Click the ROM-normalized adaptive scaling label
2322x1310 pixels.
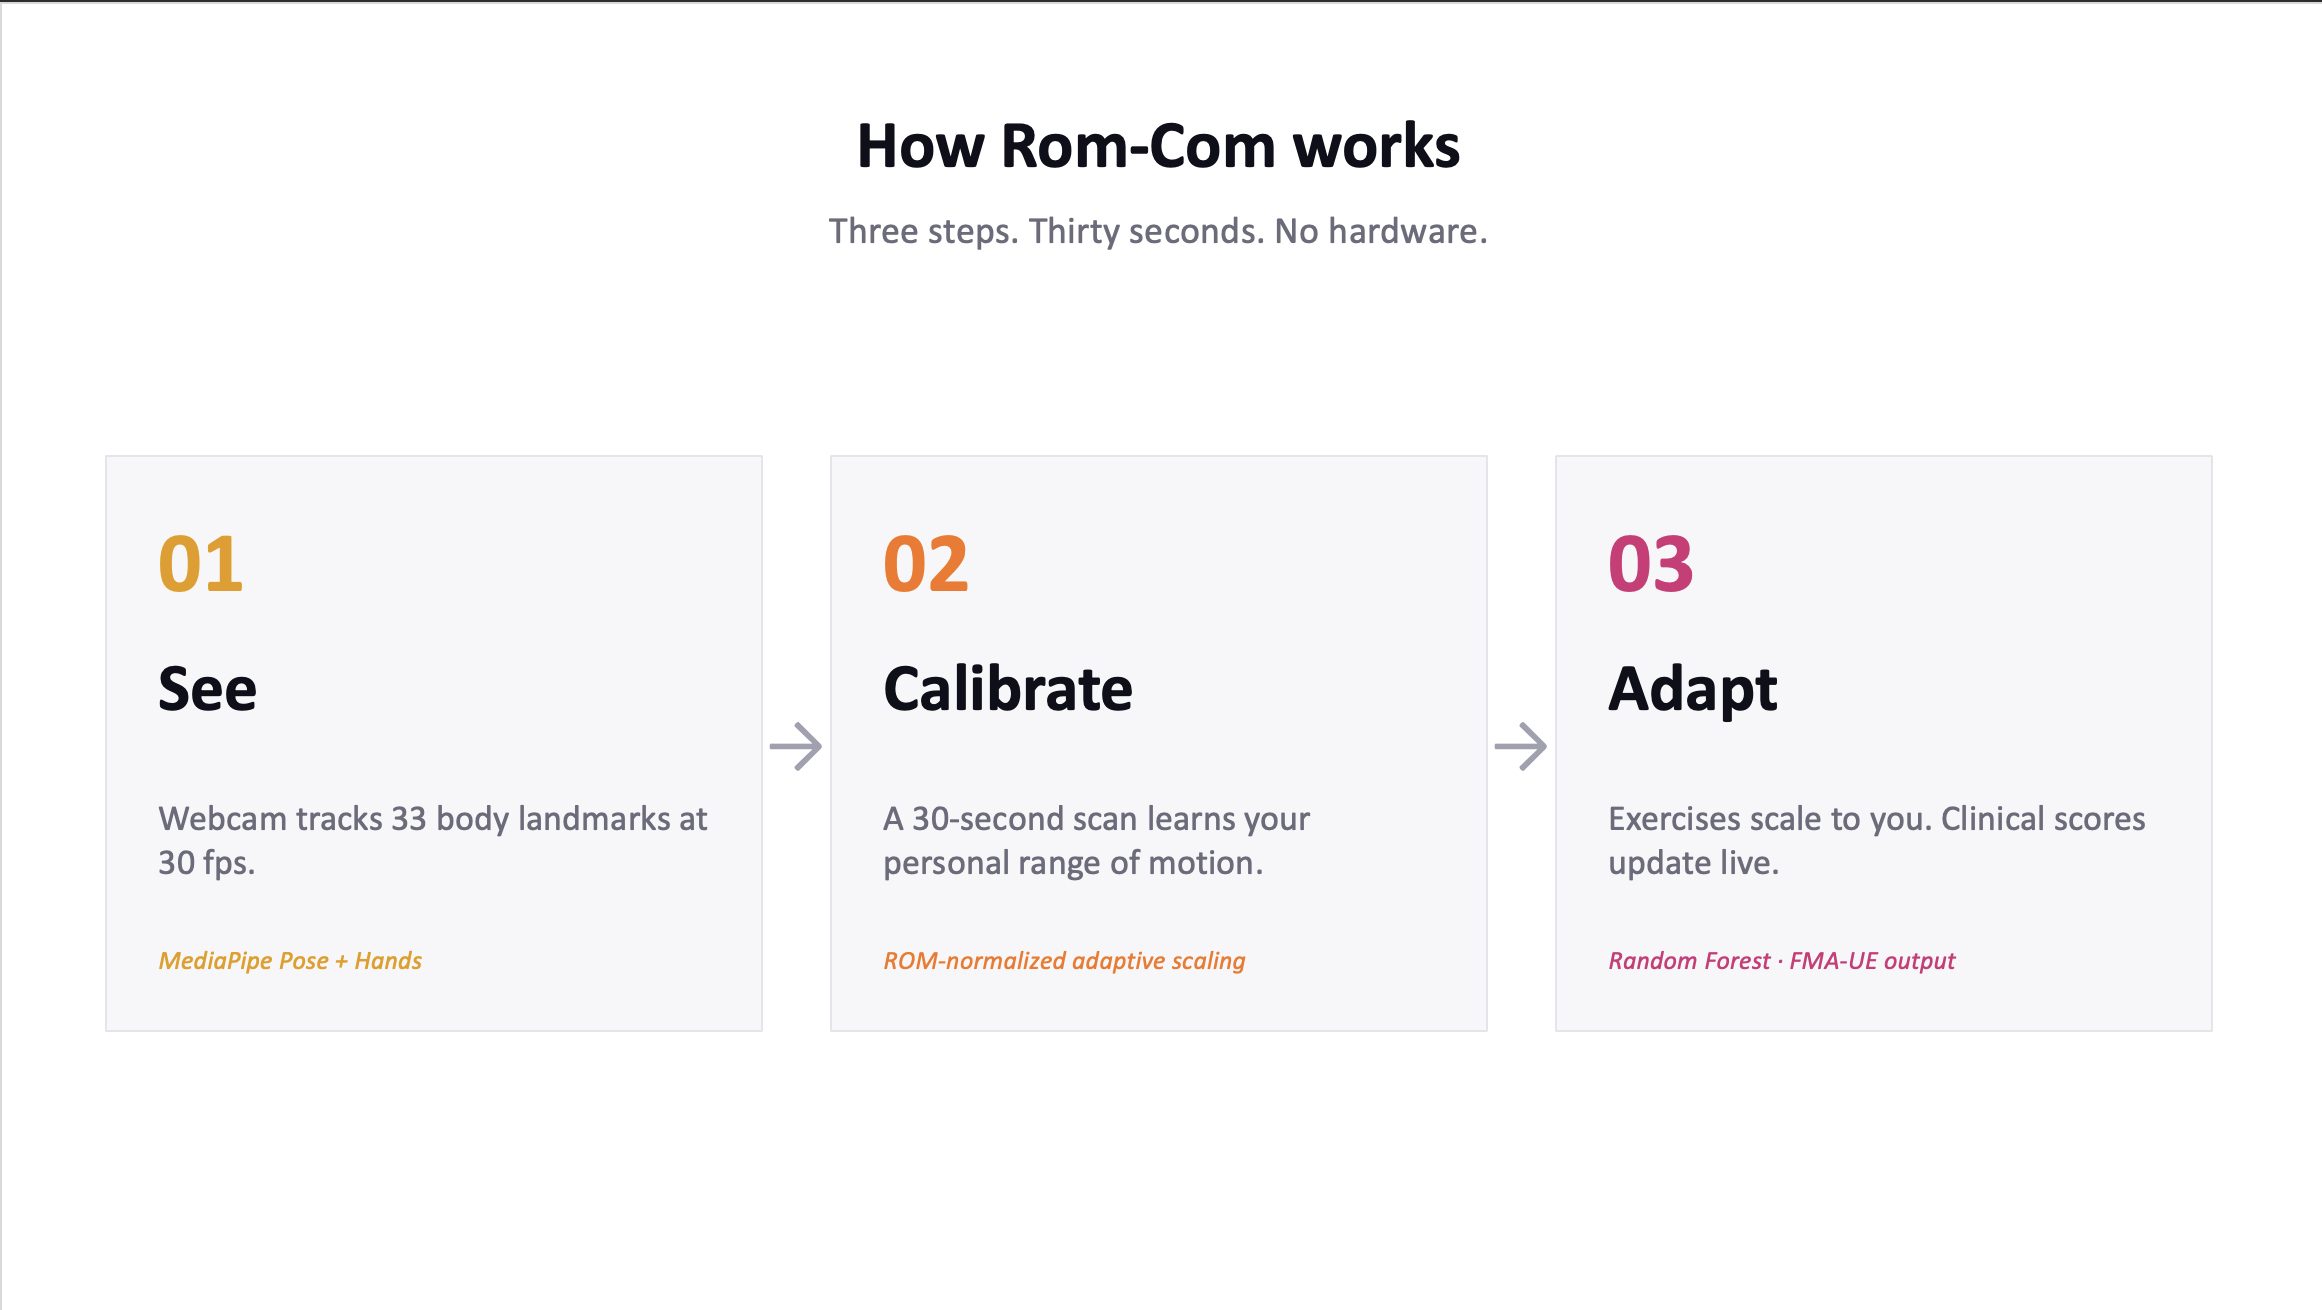tap(1064, 961)
